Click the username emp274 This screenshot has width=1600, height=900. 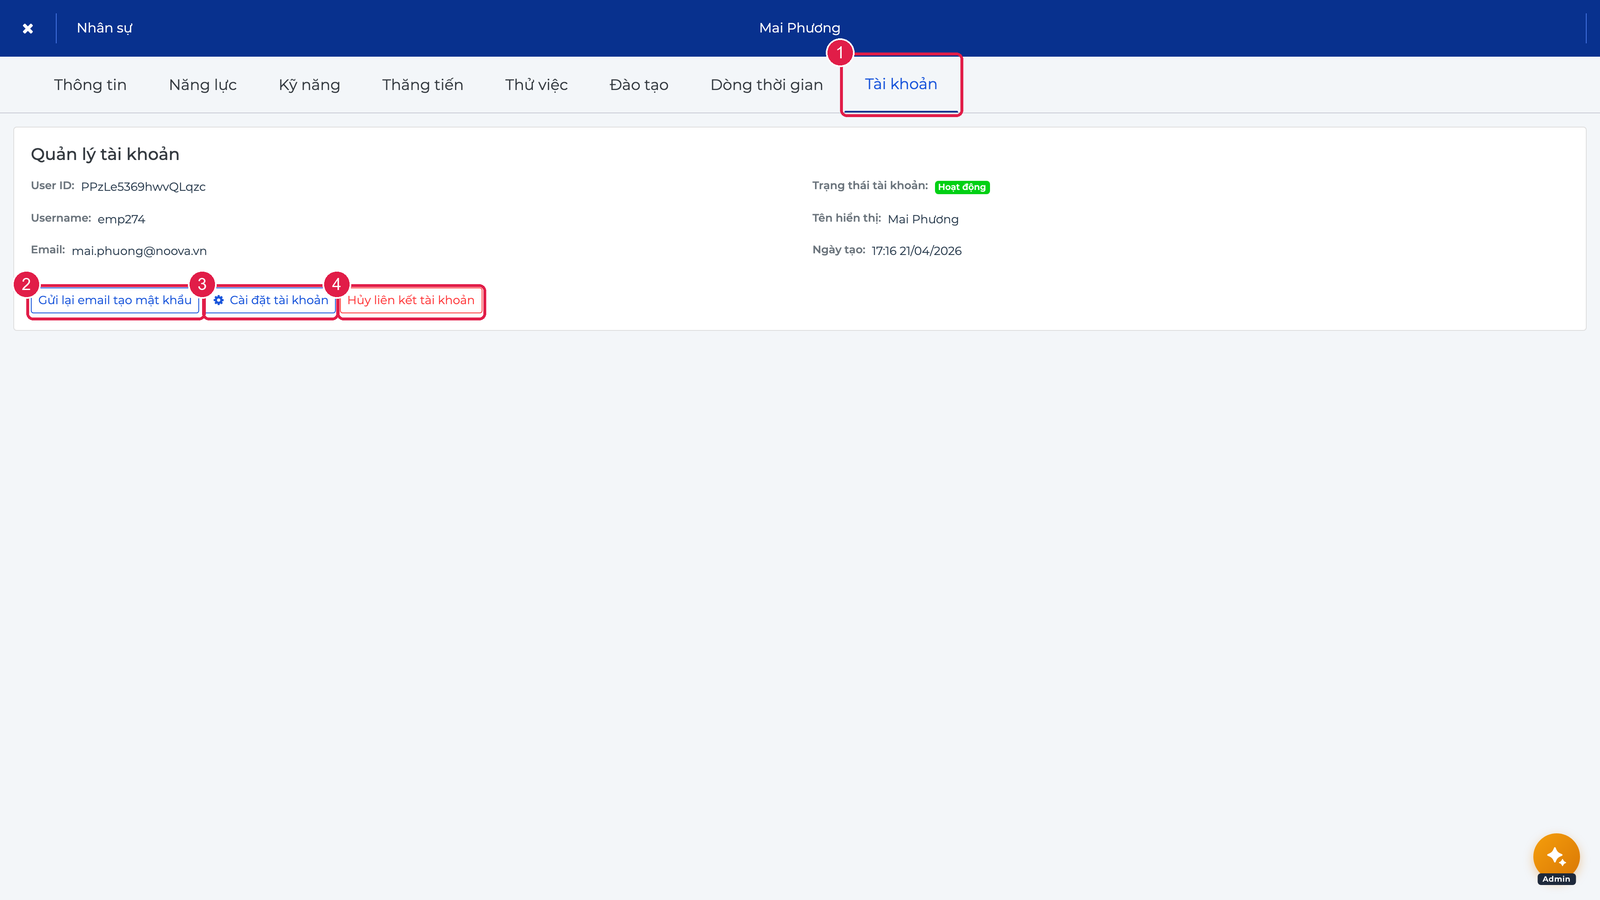121,219
